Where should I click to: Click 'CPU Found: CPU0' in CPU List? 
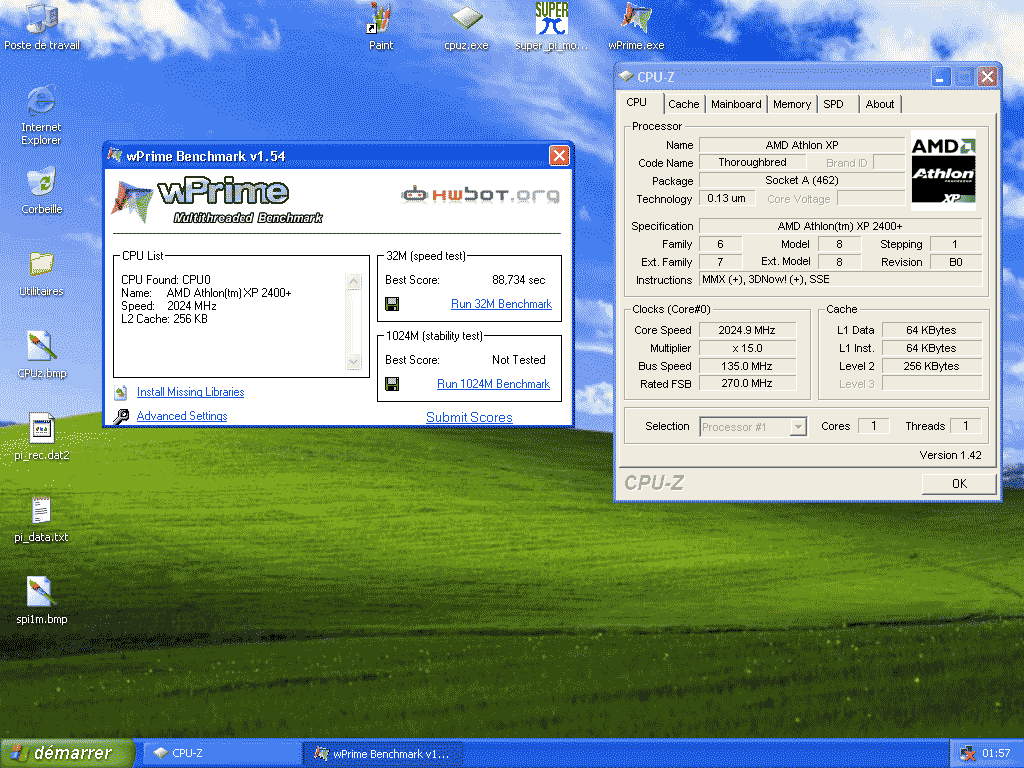[x=166, y=280]
